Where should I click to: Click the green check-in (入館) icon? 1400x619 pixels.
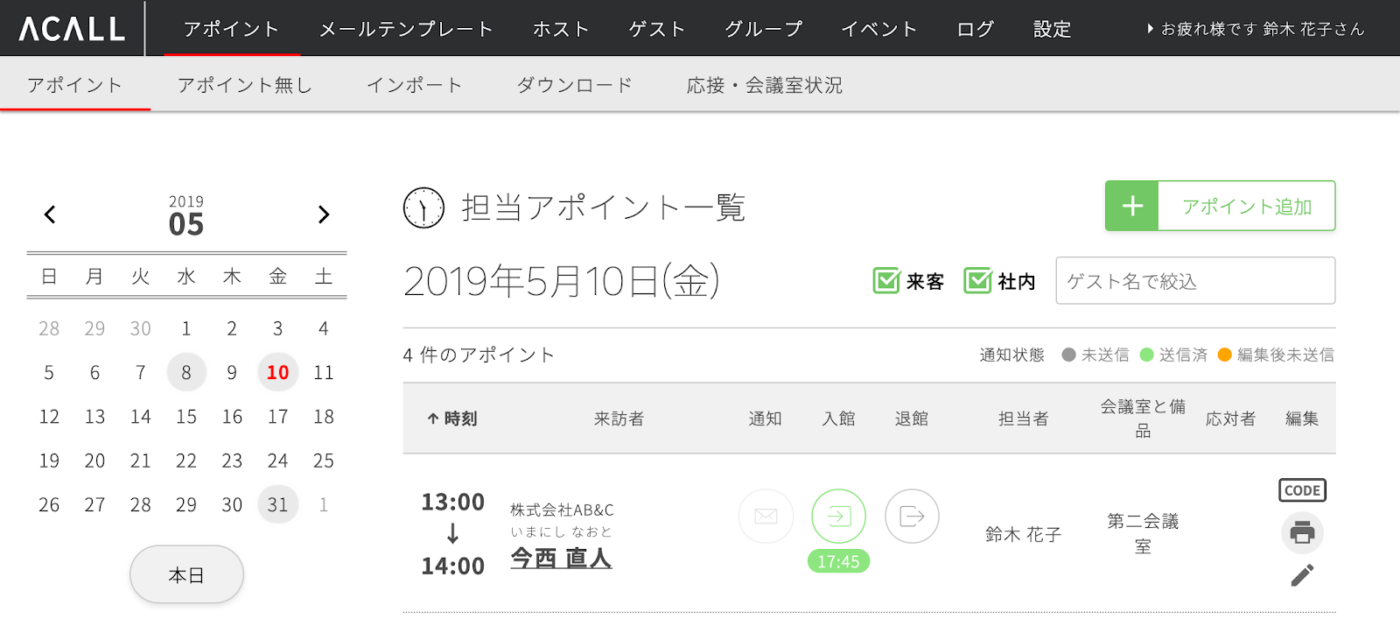point(838,516)
